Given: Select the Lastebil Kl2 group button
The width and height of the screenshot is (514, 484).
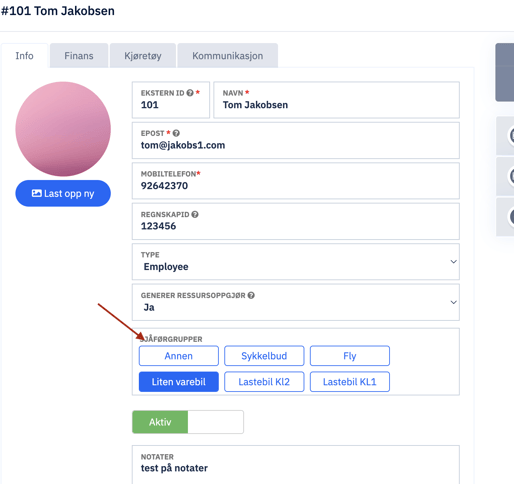Looking at the screenshot, I should [264, 382].
